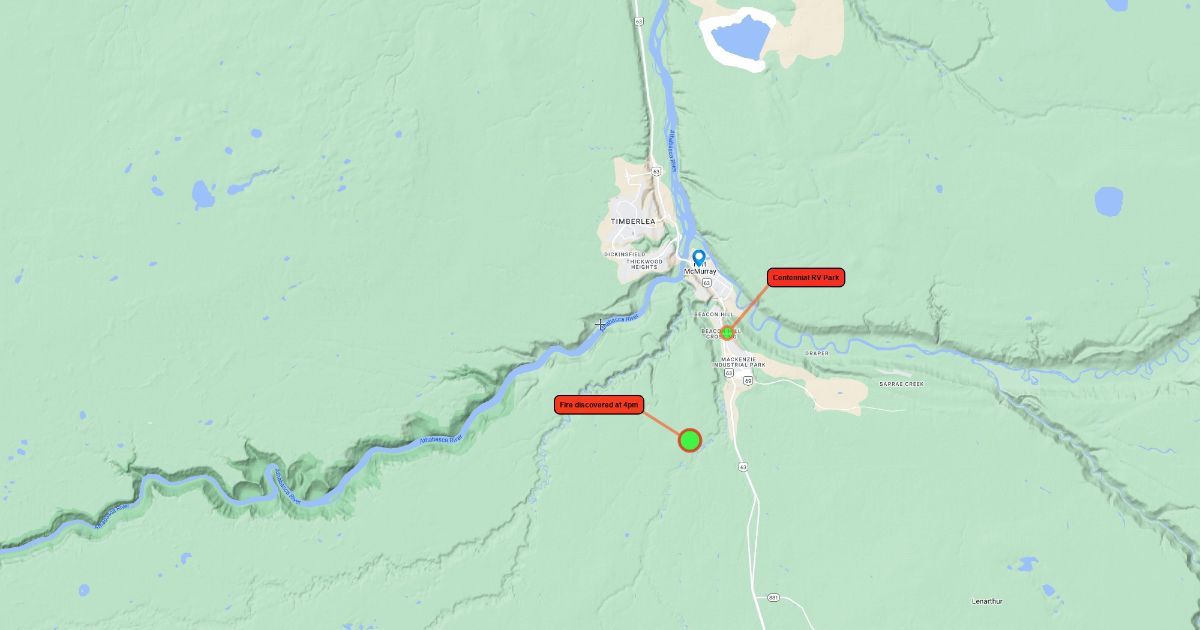The height and width of the screenshot is (630, 1200).
Task: Open the 'Fire discovered at 4pm' label
Action: pyautogui.click(x=599, y=404)
